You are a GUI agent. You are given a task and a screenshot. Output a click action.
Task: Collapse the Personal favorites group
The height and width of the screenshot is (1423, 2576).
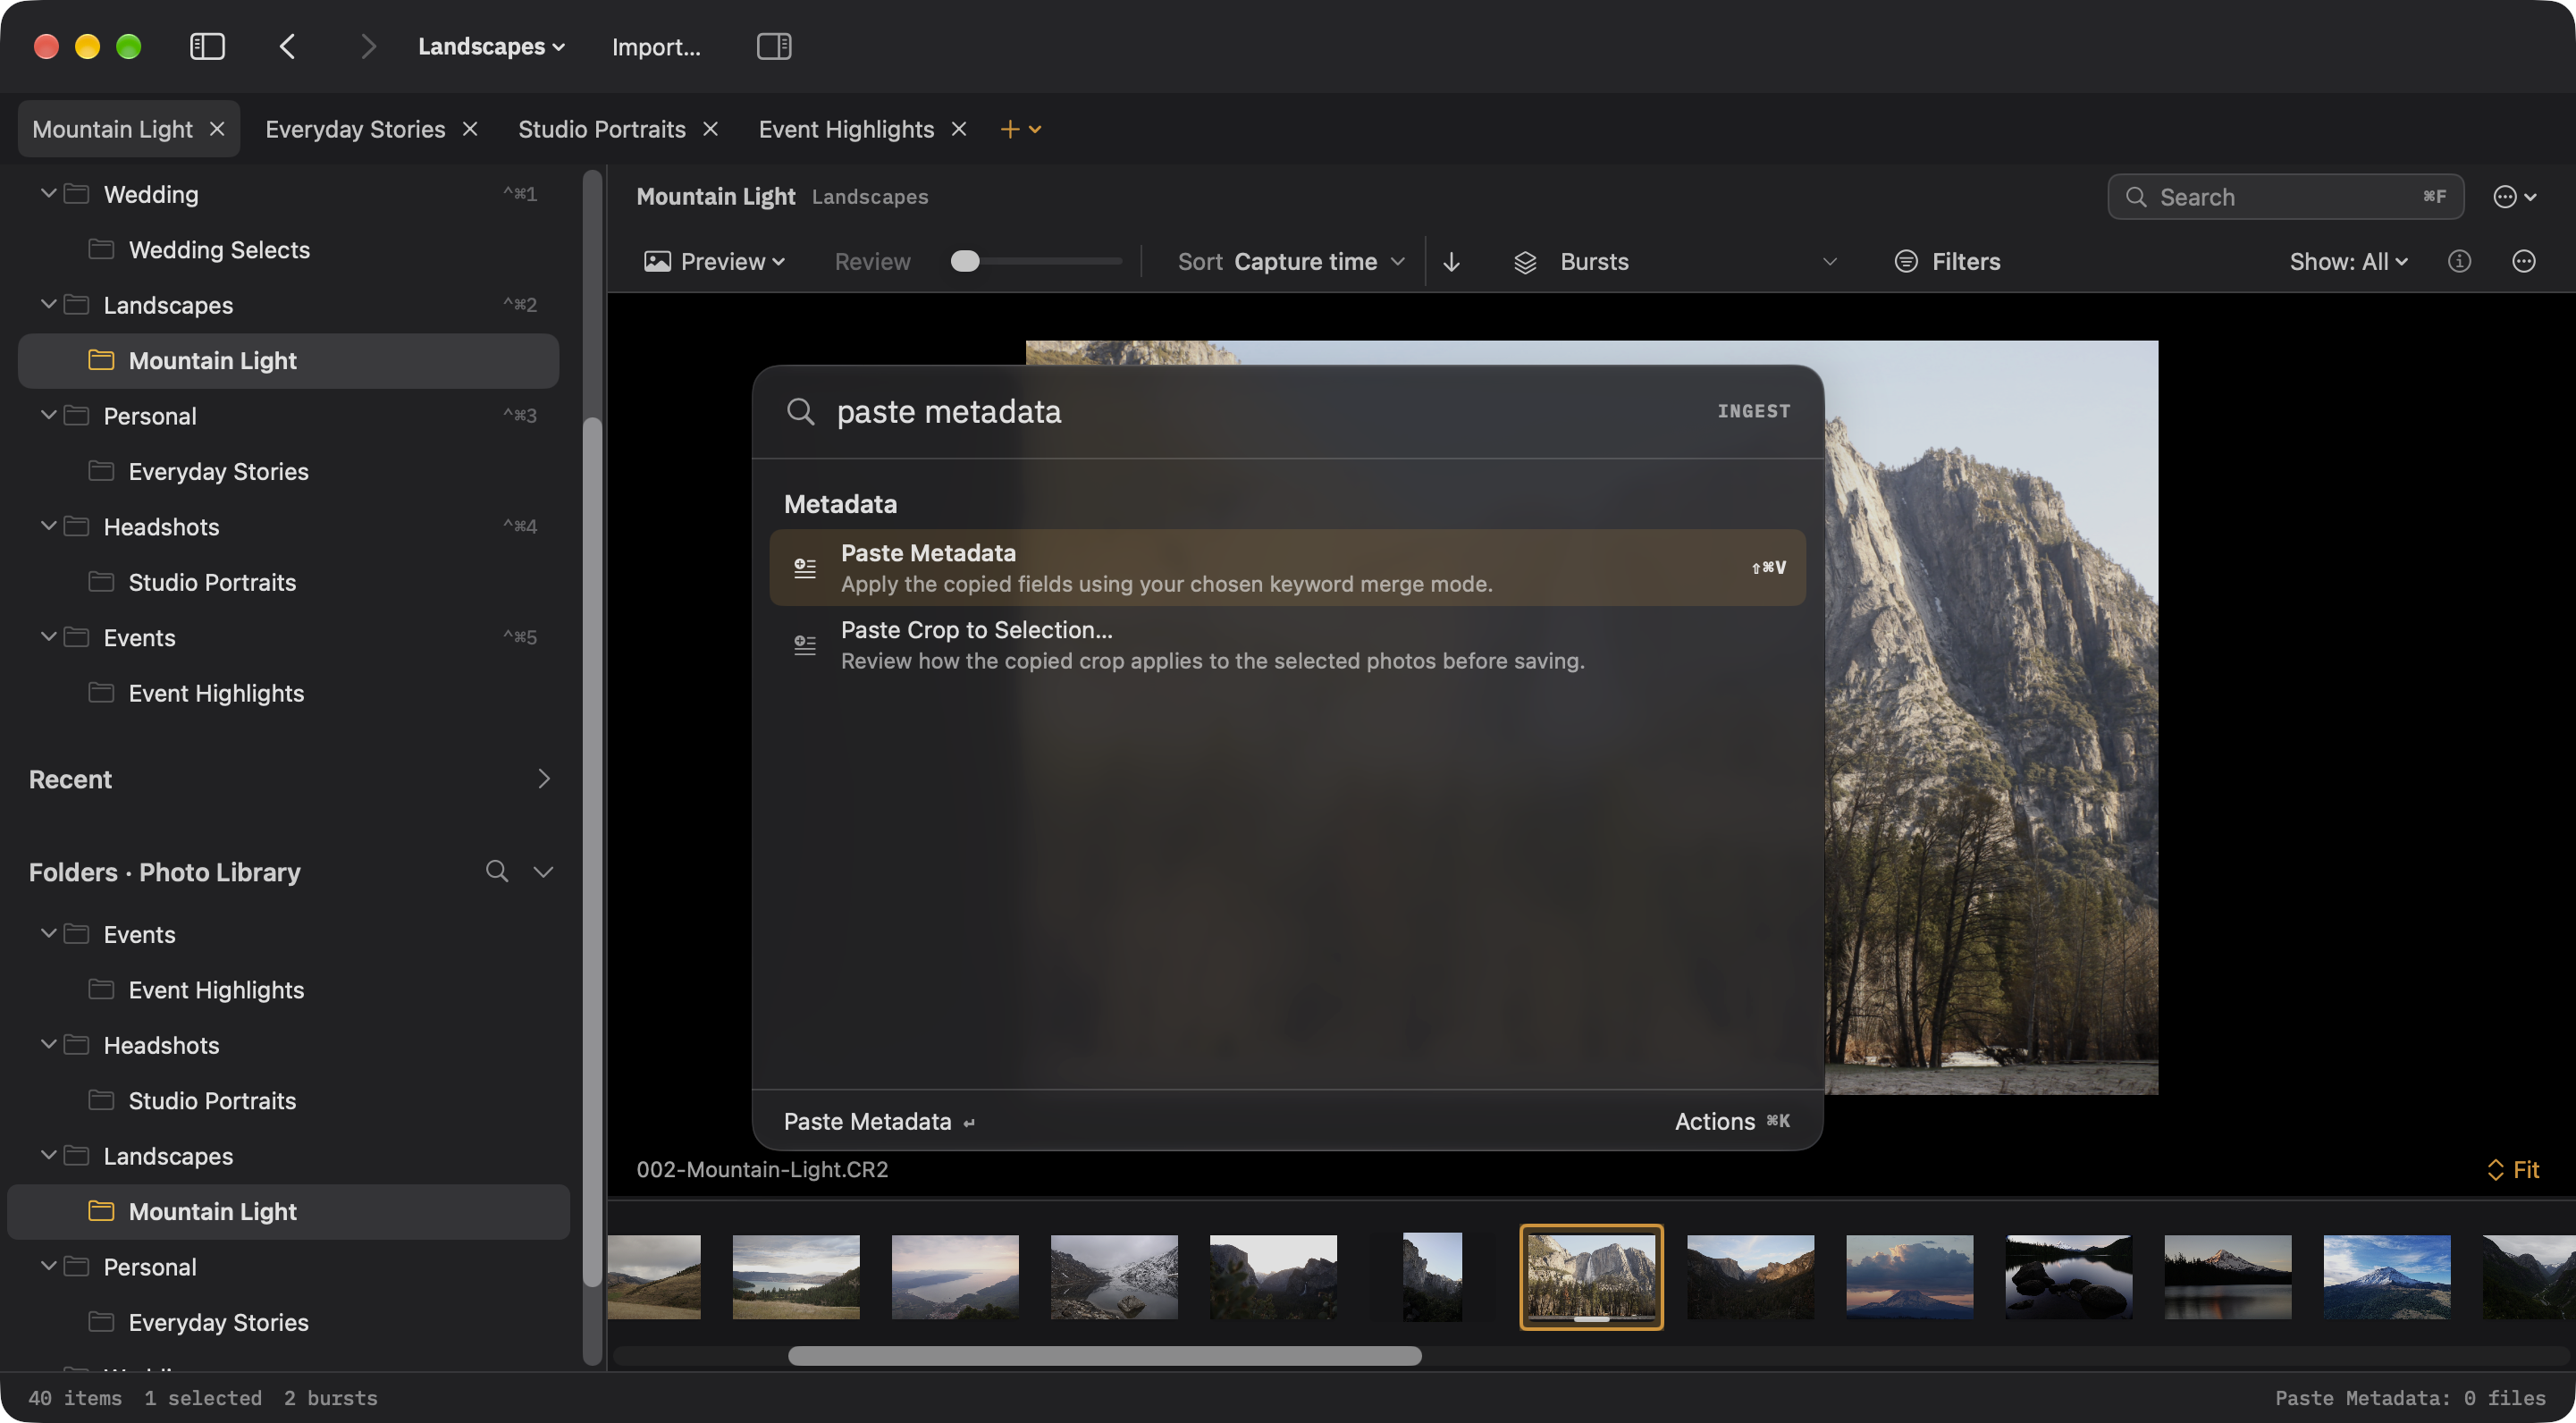point(48,415)
